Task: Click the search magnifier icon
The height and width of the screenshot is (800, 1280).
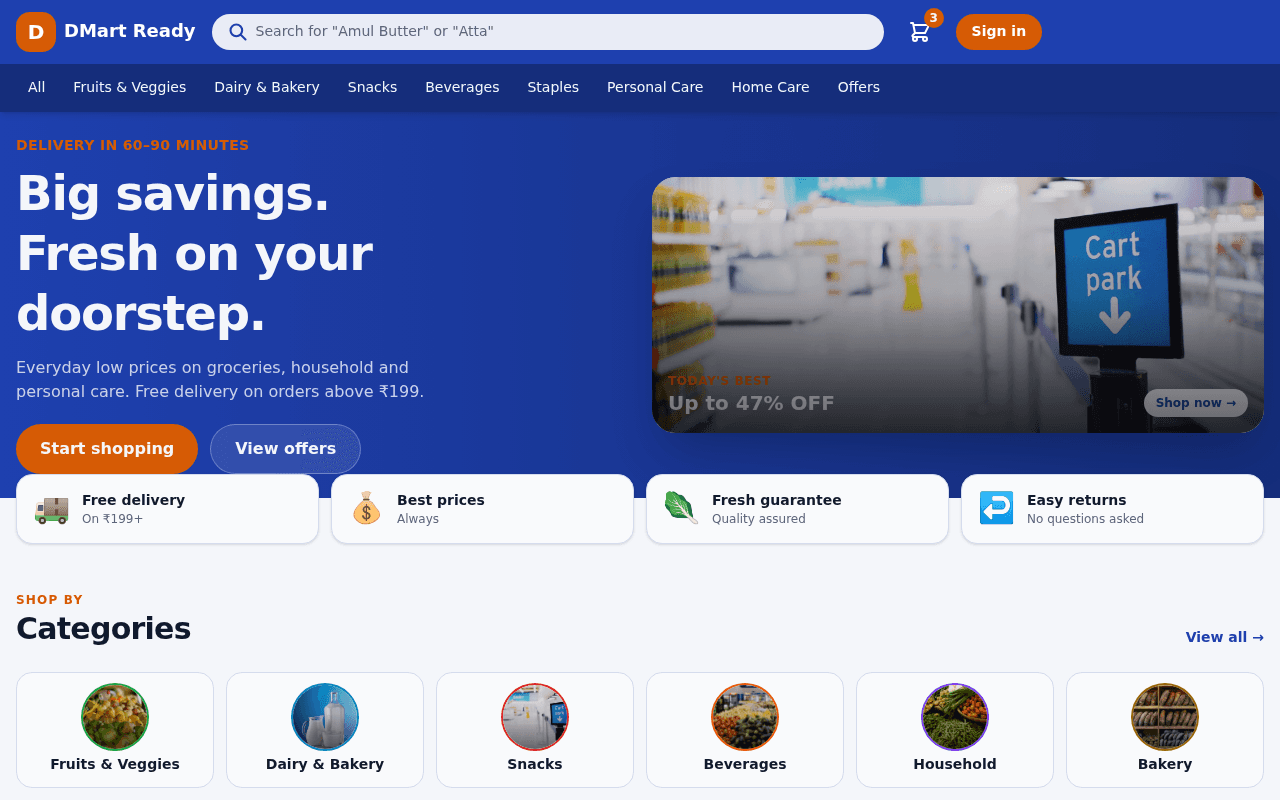Action: click(238, 32)
